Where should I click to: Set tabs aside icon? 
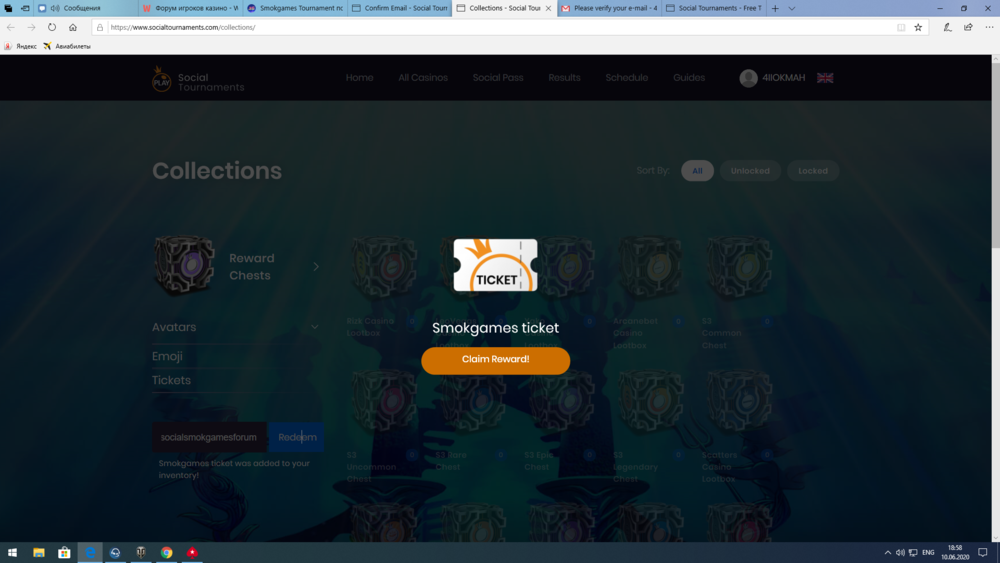click(25, 8)
